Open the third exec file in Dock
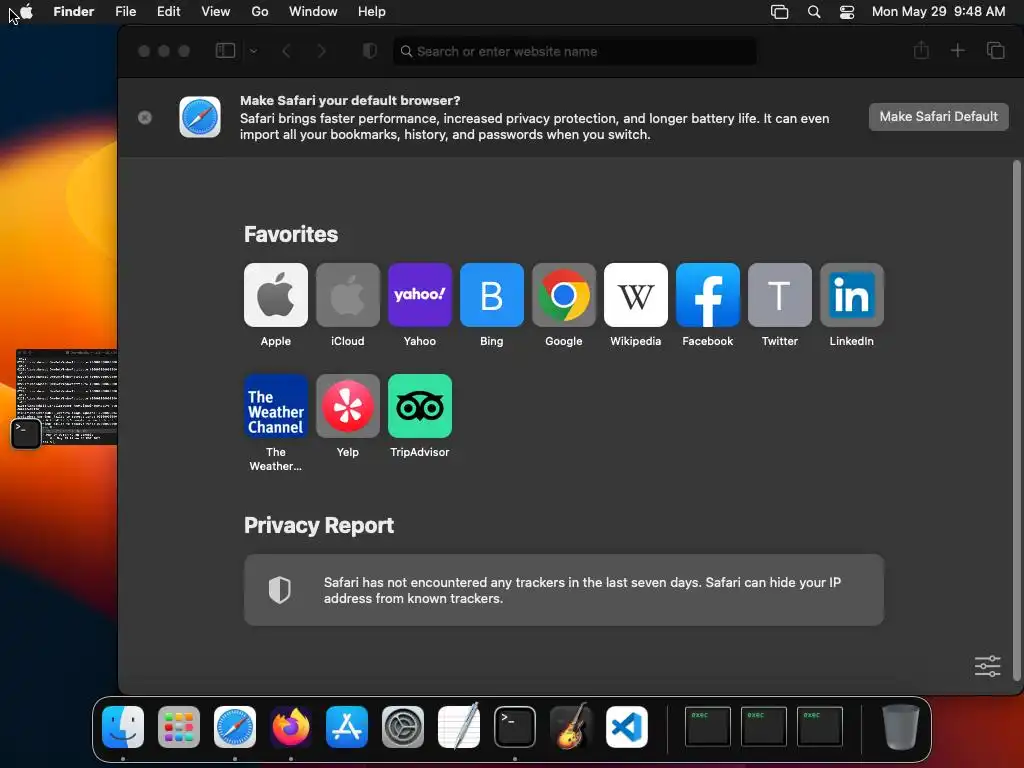The height and width of the screenshot is (768, 1024). pyautogui.click(x=820, y=726)
